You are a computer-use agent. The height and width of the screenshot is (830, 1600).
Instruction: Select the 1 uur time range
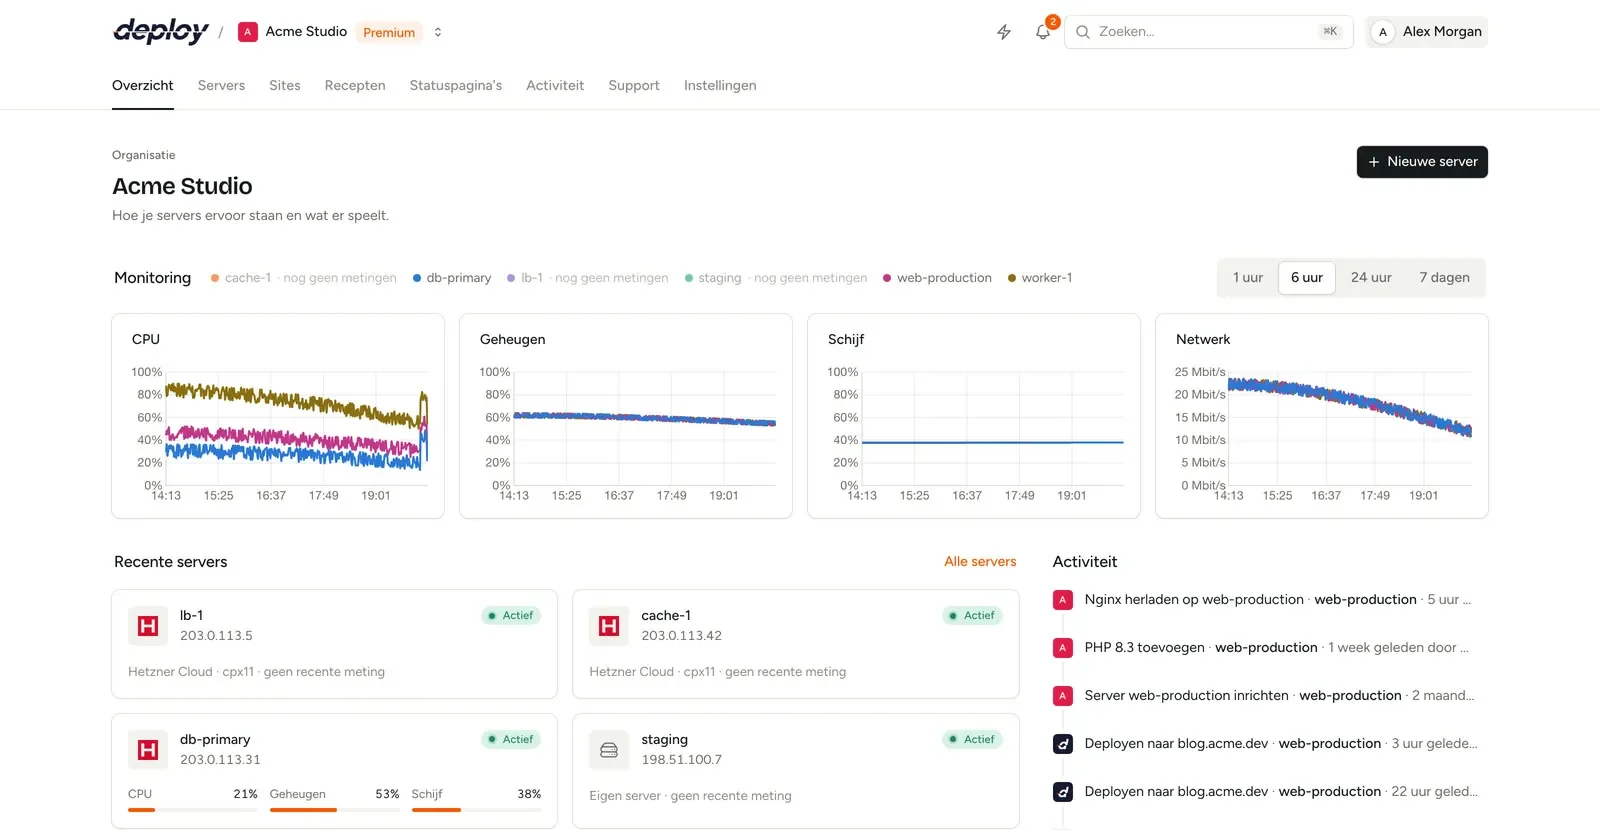[x=1248, y=278]
